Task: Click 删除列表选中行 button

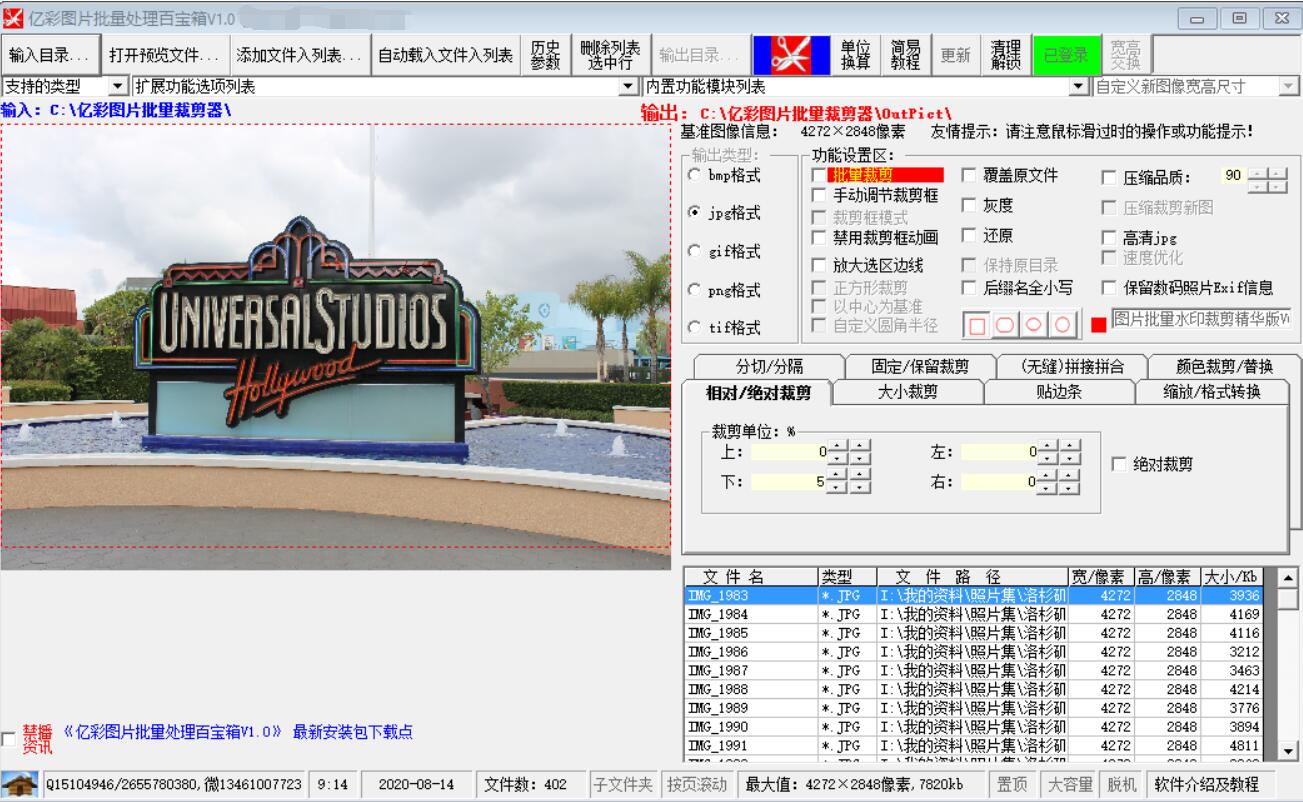Action: 611,55
